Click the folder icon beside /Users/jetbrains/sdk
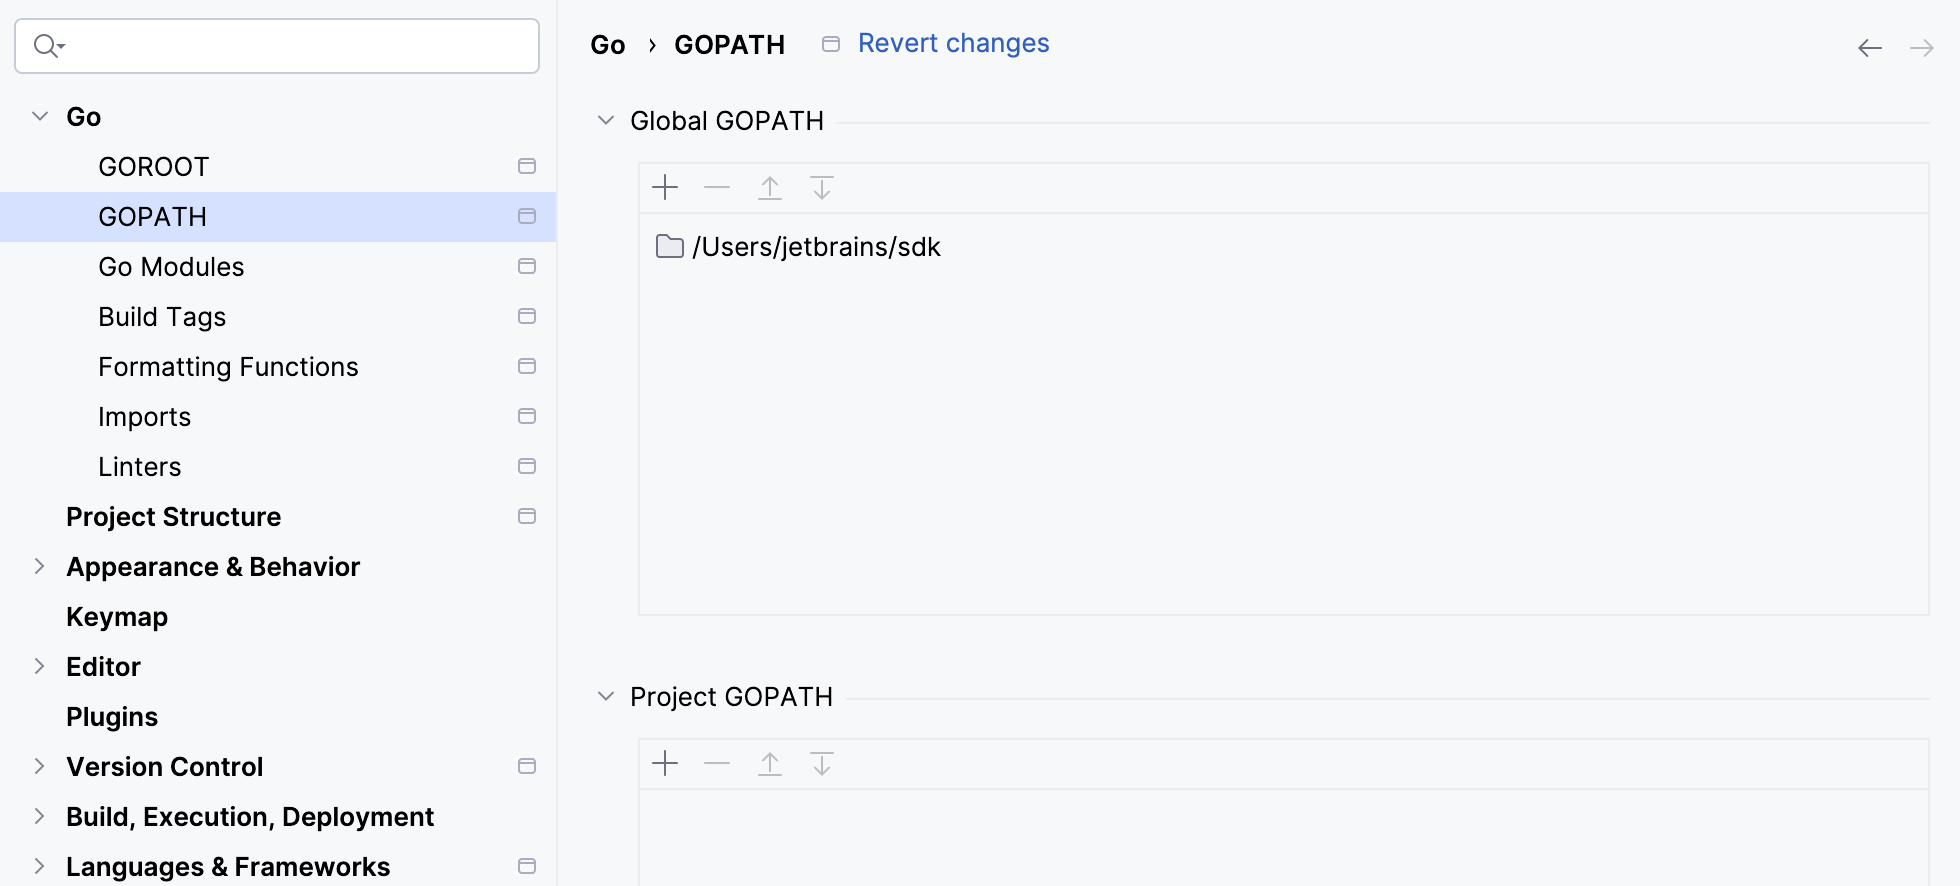This screenshot has width=1960, height=886. click(669, 246)
